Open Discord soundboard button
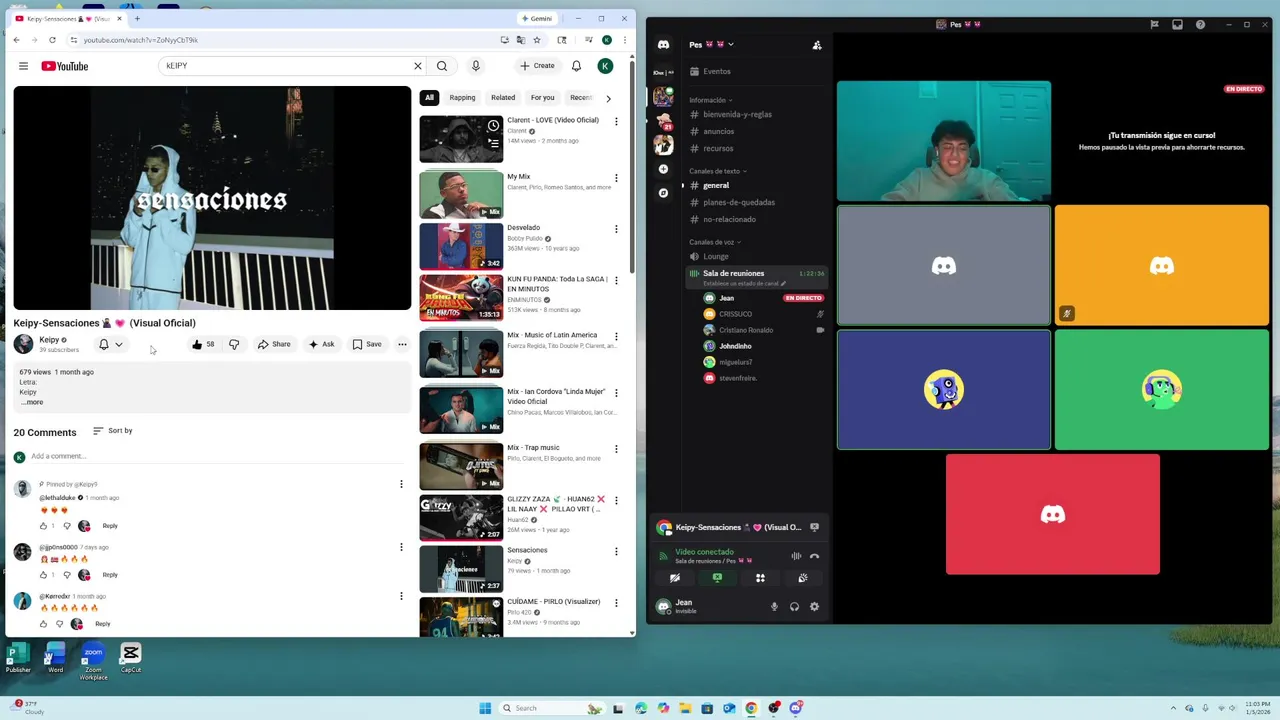This screenshot has height=720, width=1280. click(802, 578)
